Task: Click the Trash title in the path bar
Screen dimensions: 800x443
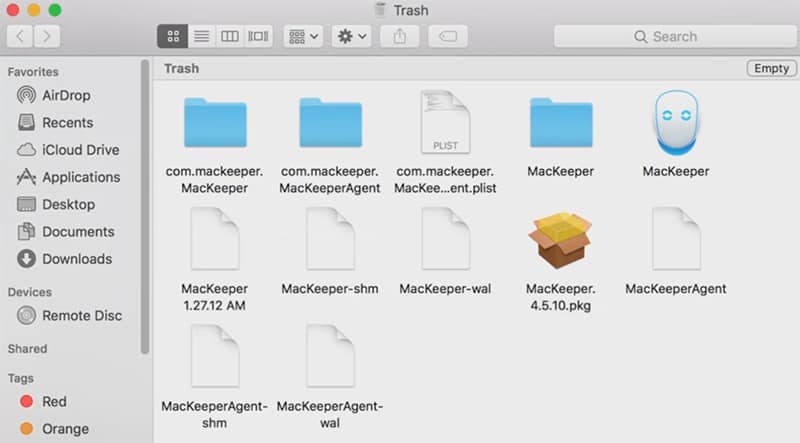Action: [x=182, y=68]
